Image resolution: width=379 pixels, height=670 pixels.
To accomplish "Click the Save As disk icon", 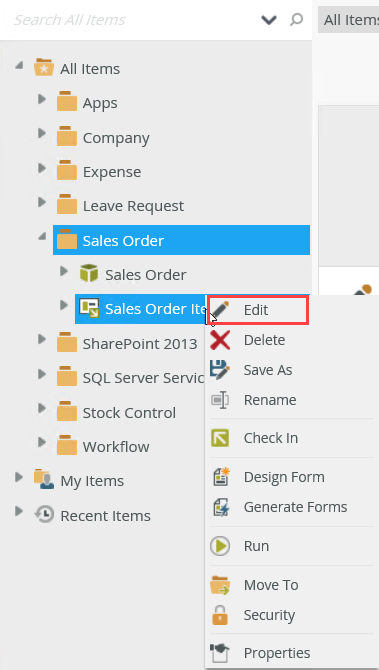I will click(x=220, y=370).
